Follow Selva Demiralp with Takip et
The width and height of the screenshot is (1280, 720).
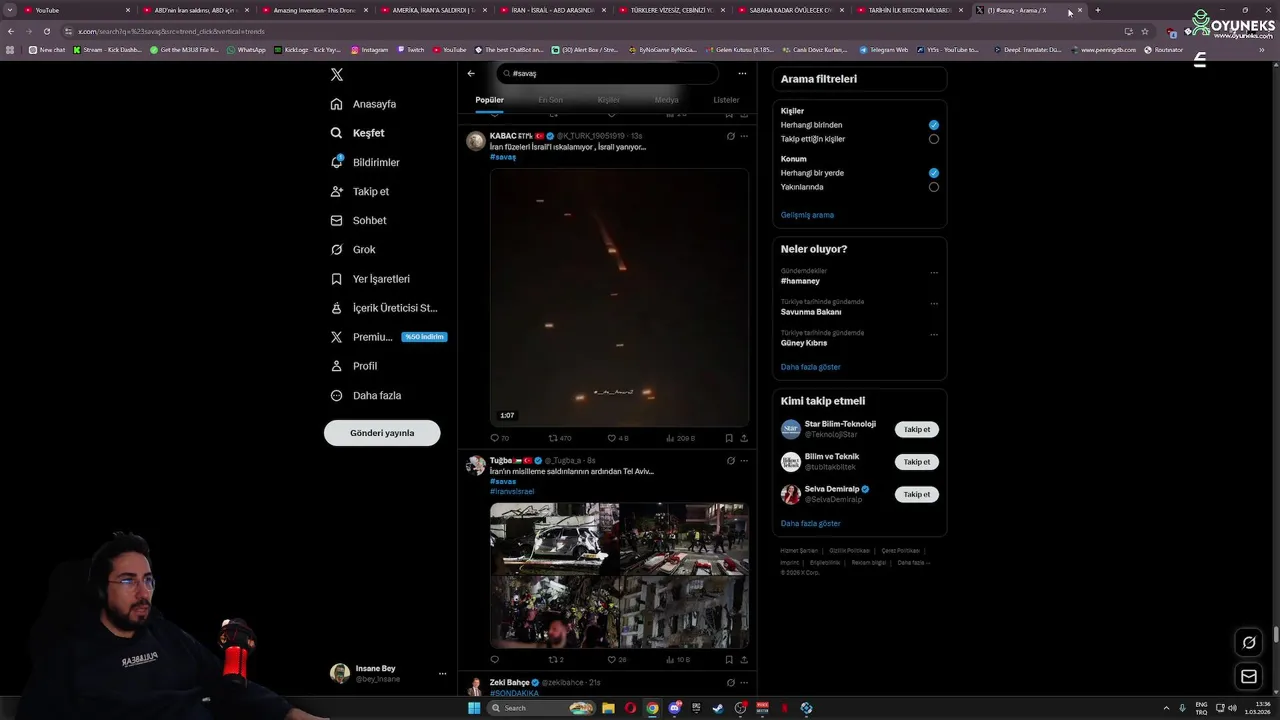pos(916,494)
